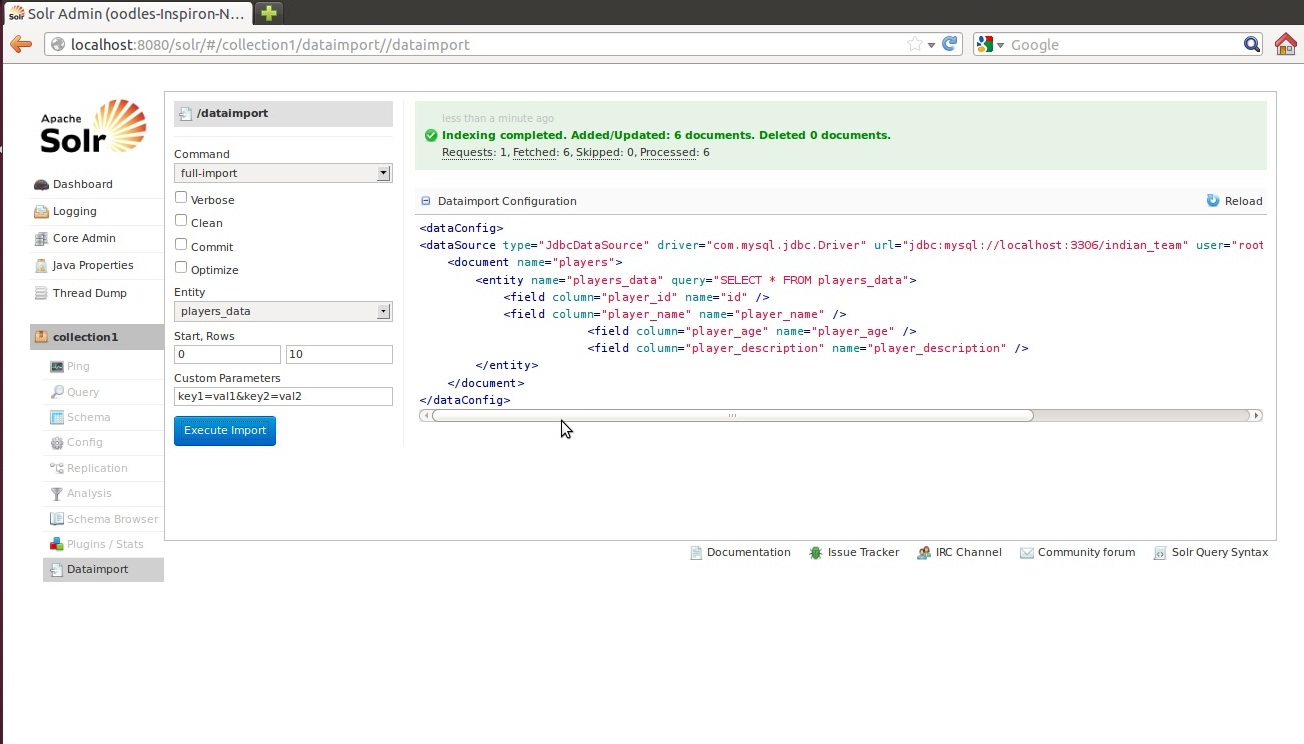
Task: Open the Issue Tracker link
Action: [863, 553]
